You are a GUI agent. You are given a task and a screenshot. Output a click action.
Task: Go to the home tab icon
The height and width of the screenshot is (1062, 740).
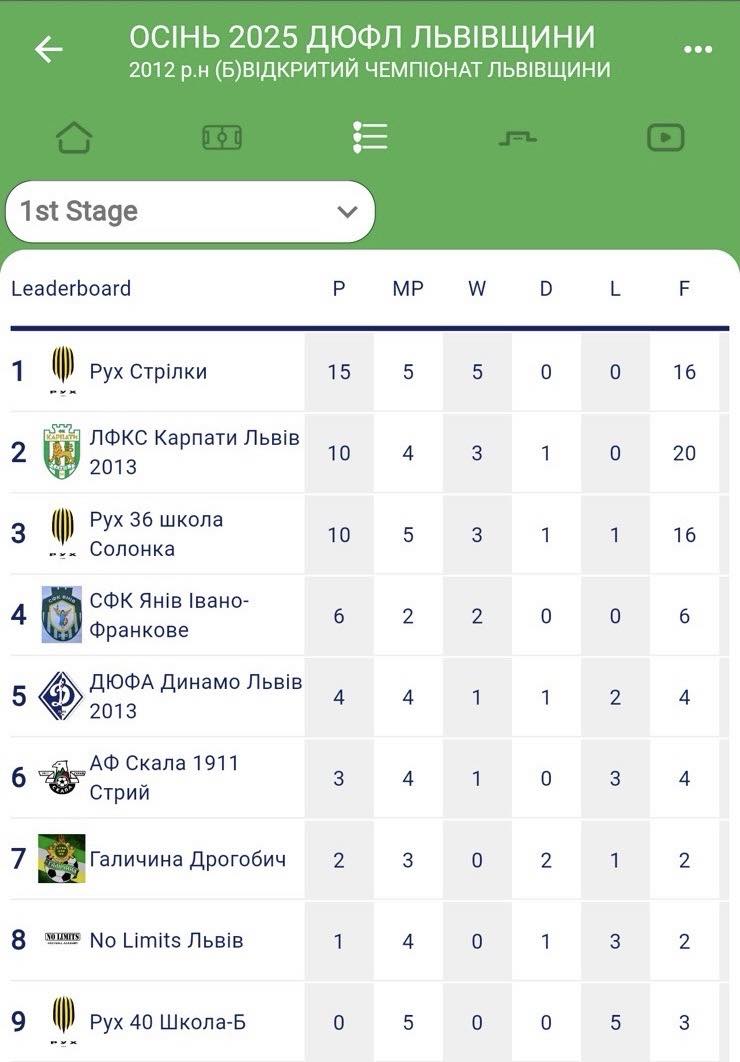74,137
